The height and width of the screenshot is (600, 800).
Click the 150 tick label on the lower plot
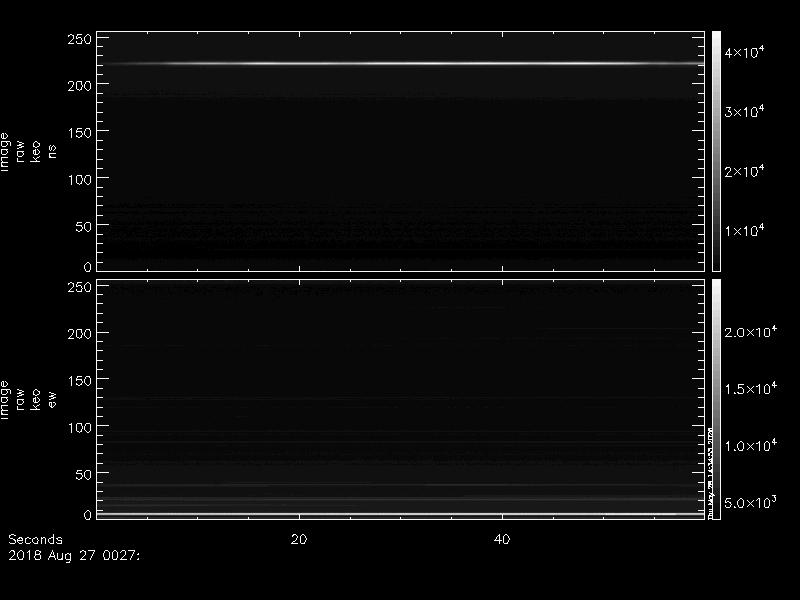(x=80, y=380)
